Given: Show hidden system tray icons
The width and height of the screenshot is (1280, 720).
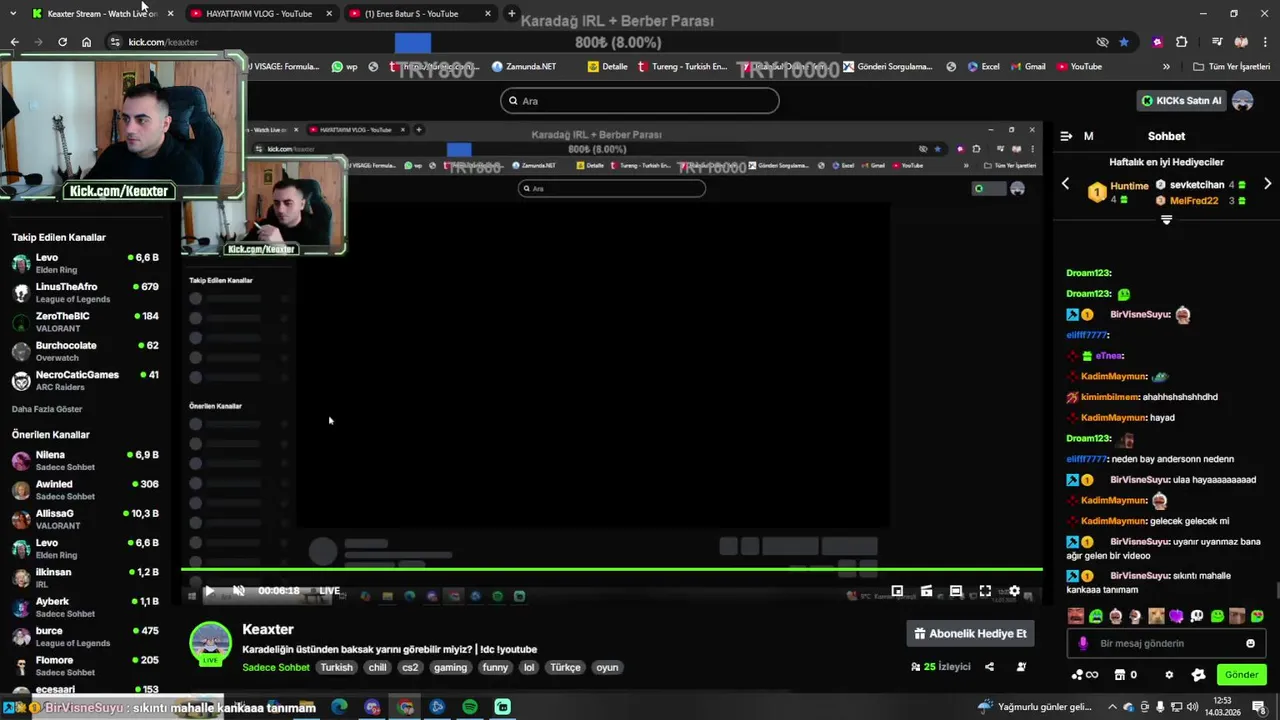Looking at the screenshot, I should 1112,707.
